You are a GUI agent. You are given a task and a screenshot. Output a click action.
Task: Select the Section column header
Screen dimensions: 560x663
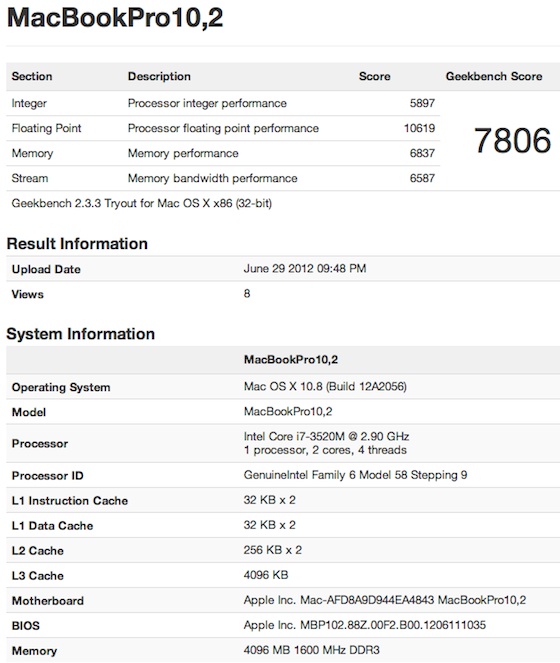tap(32, 77)
